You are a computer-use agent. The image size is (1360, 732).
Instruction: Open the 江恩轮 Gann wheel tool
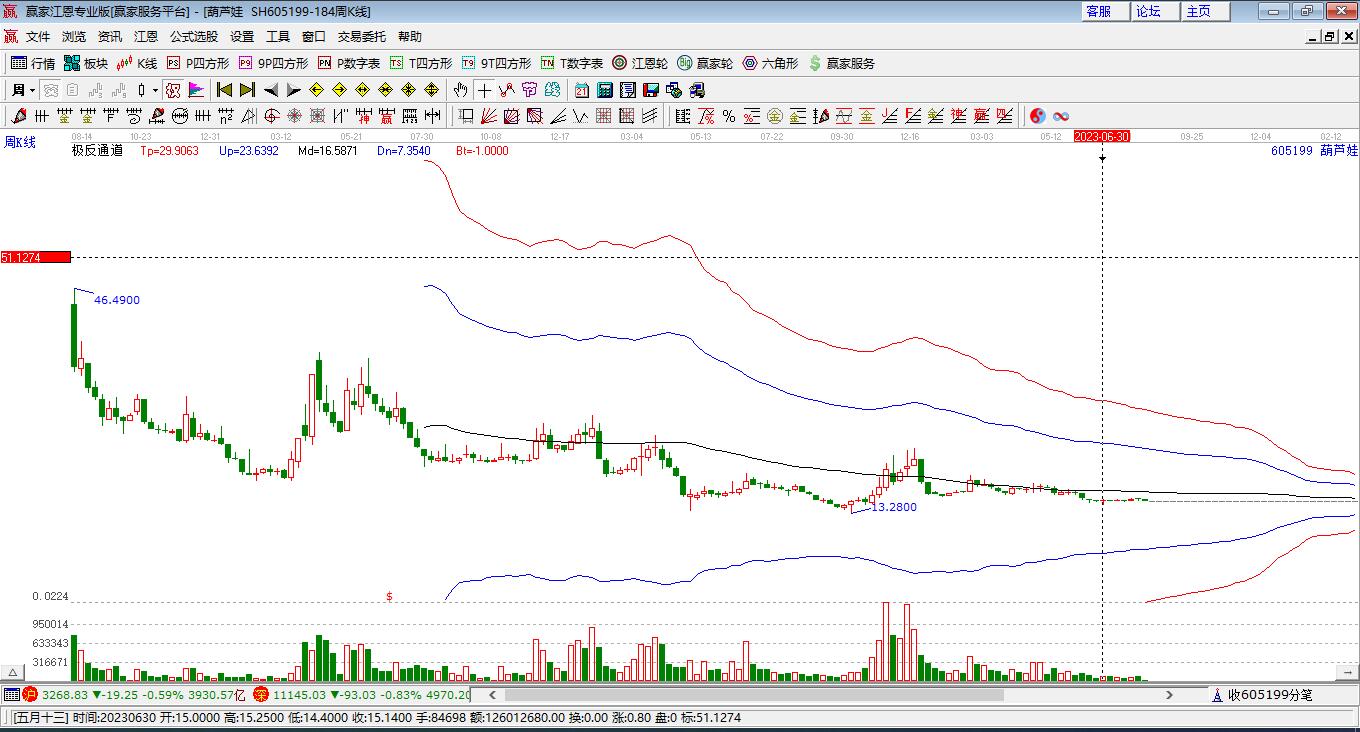640,63
